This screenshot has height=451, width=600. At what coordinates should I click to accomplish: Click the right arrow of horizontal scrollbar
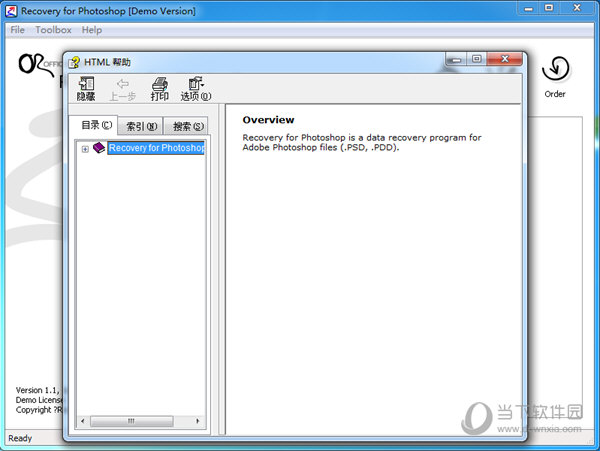(197, 421)
